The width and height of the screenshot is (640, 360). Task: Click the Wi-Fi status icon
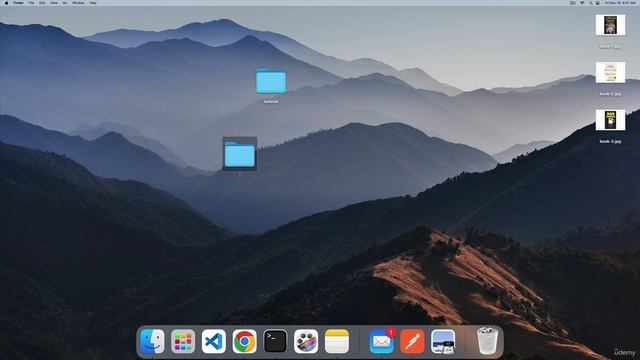(x=582, y=3)
